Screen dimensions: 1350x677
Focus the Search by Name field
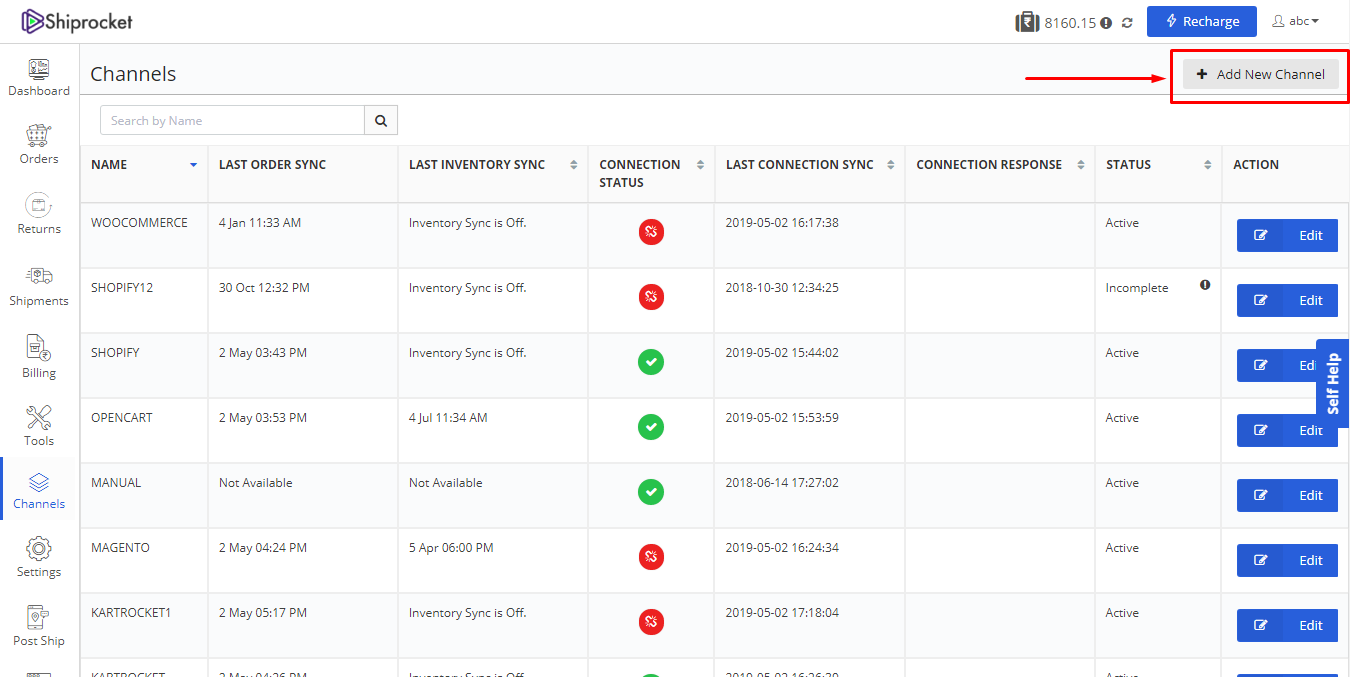(x=232, y=120)
